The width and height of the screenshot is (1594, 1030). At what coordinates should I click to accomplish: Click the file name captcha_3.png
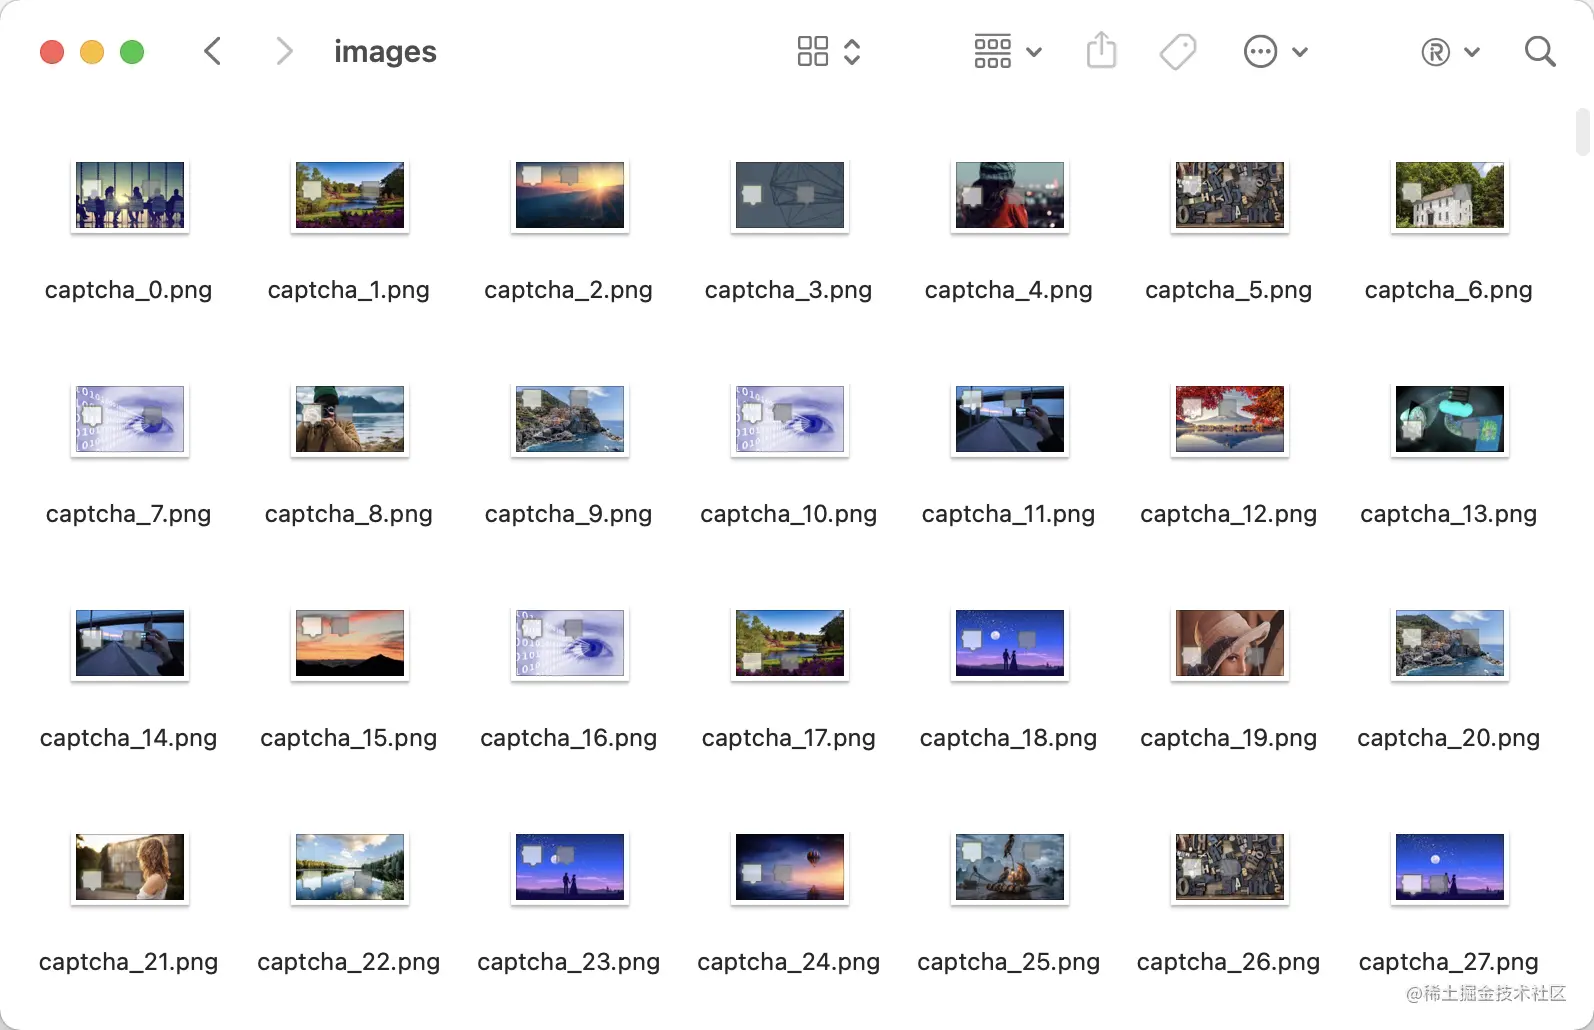click(789, 290)
